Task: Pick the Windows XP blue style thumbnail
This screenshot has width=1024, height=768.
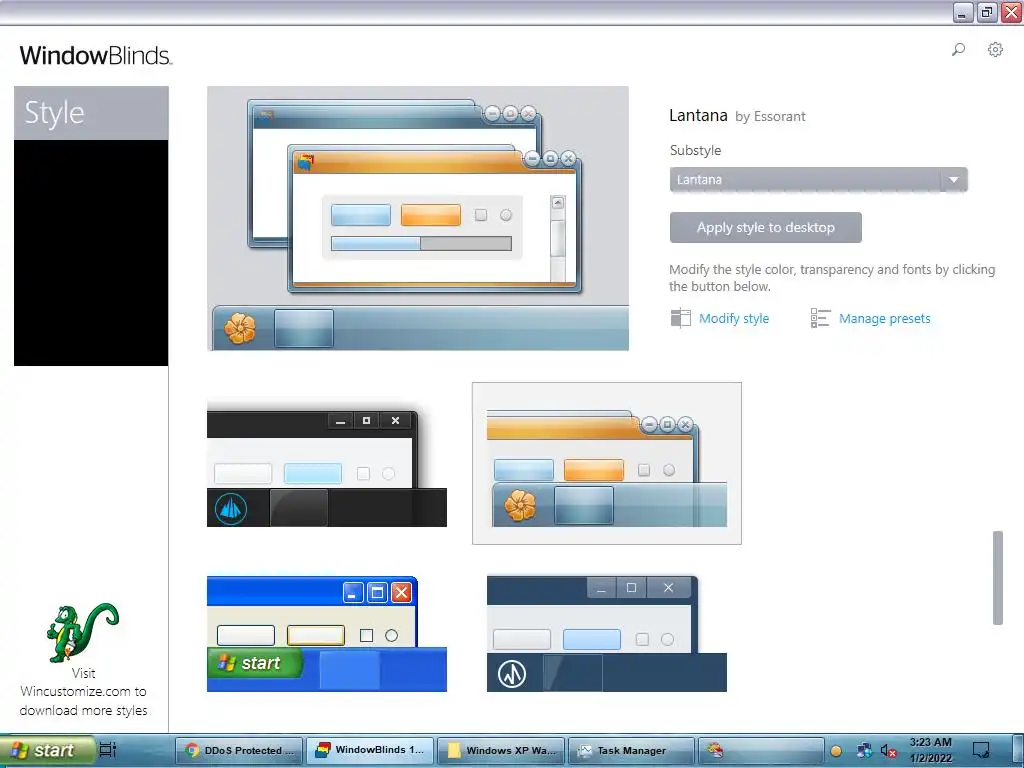Action: (x=327, y=633)
